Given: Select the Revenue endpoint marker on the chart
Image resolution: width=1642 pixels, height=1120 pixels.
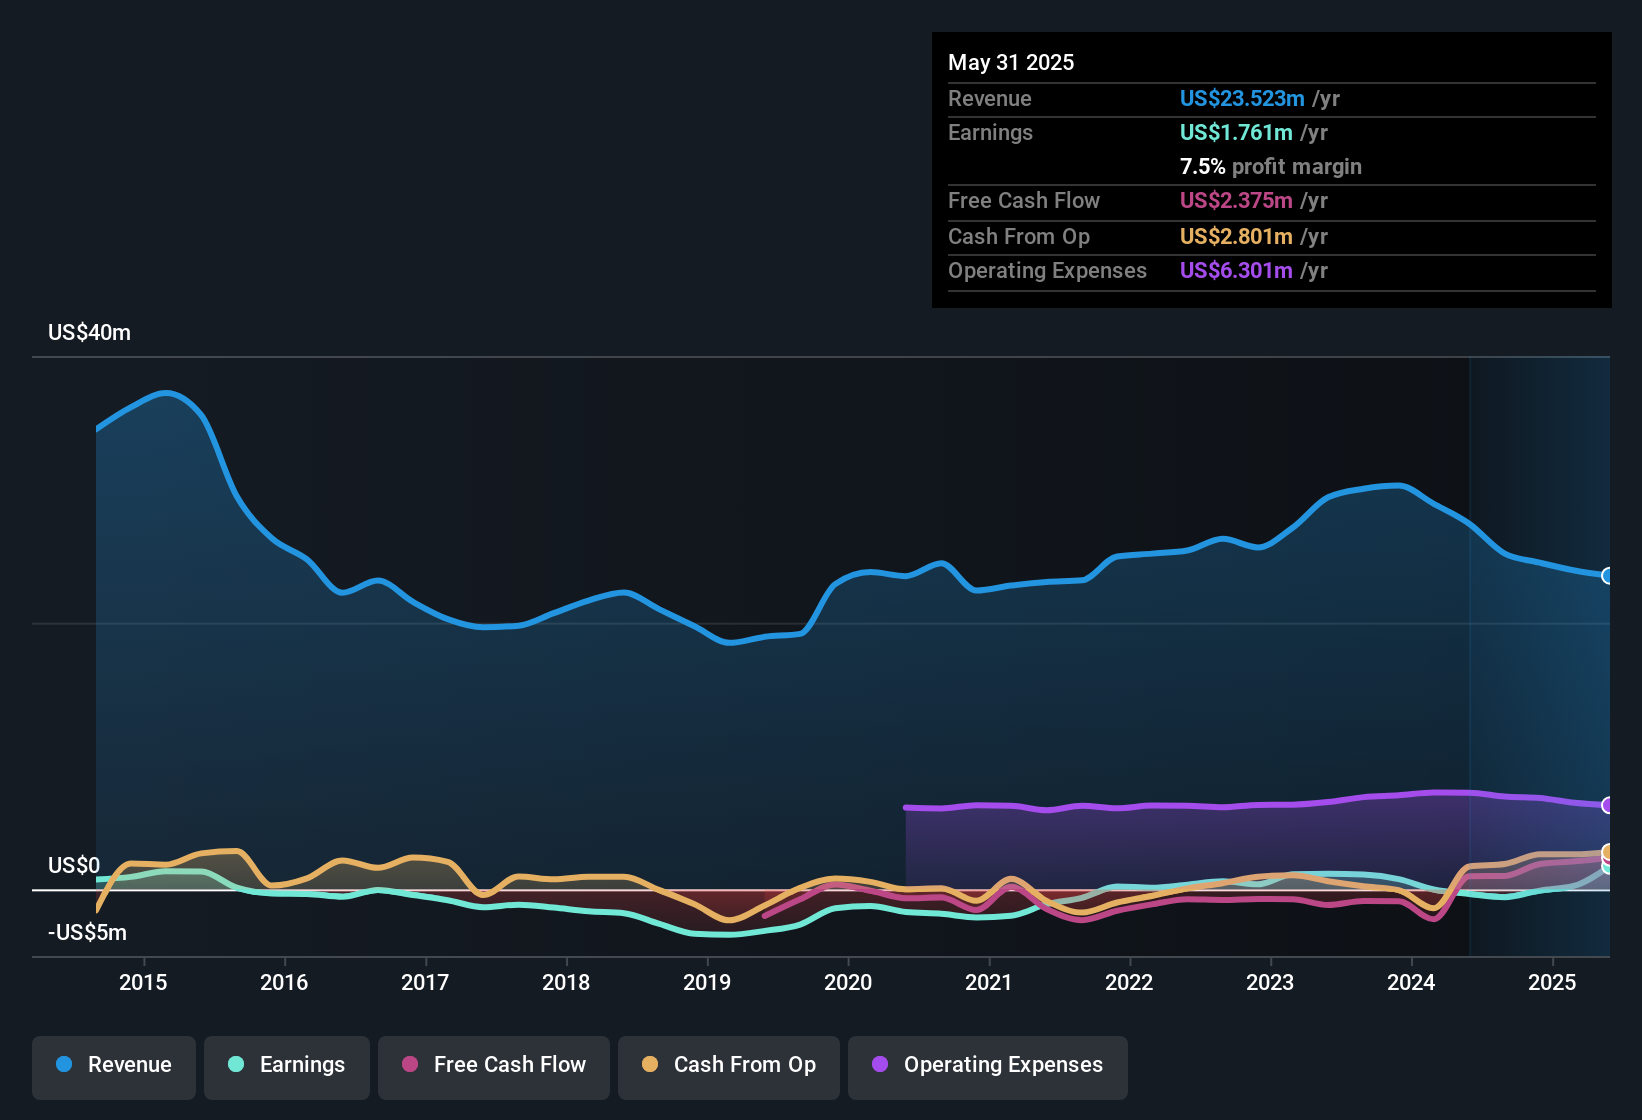Looking at the screenshot, I should coord(1608,576).
